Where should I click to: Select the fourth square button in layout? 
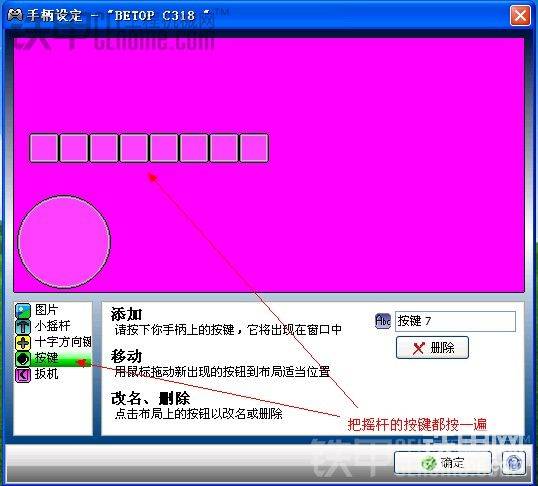134,148
